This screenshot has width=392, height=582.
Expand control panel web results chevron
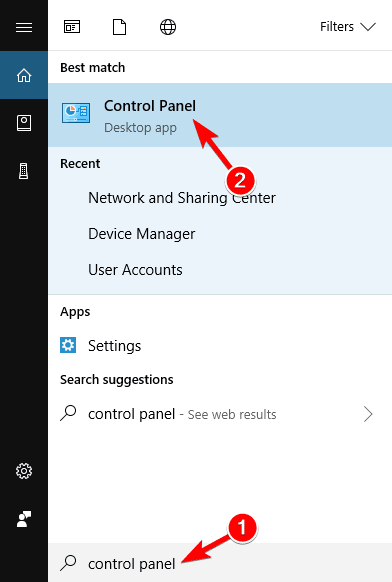tap(368, 414)
